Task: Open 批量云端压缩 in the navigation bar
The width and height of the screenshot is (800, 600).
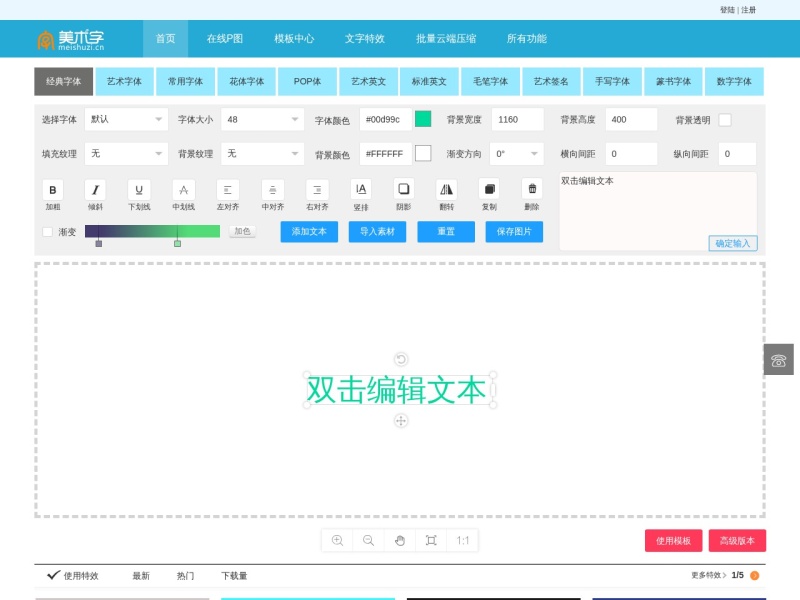Action: [x=446, y=39]
